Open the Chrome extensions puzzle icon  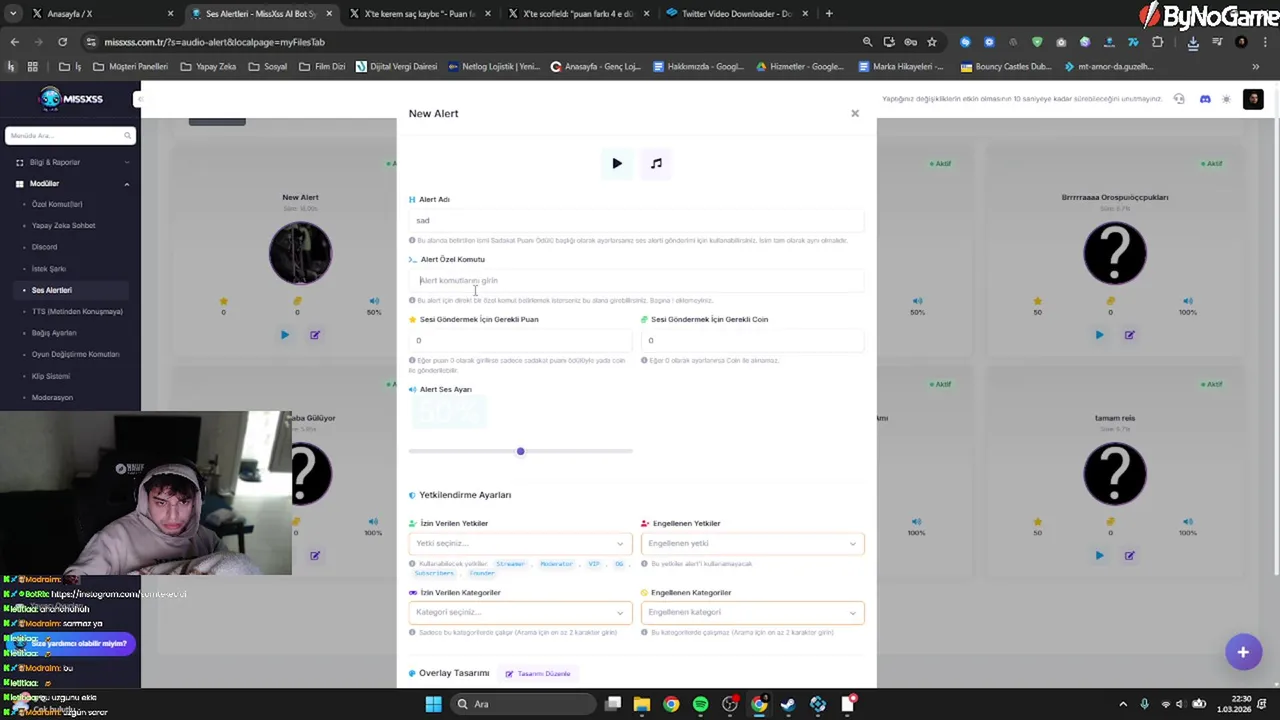point(1158,42)
